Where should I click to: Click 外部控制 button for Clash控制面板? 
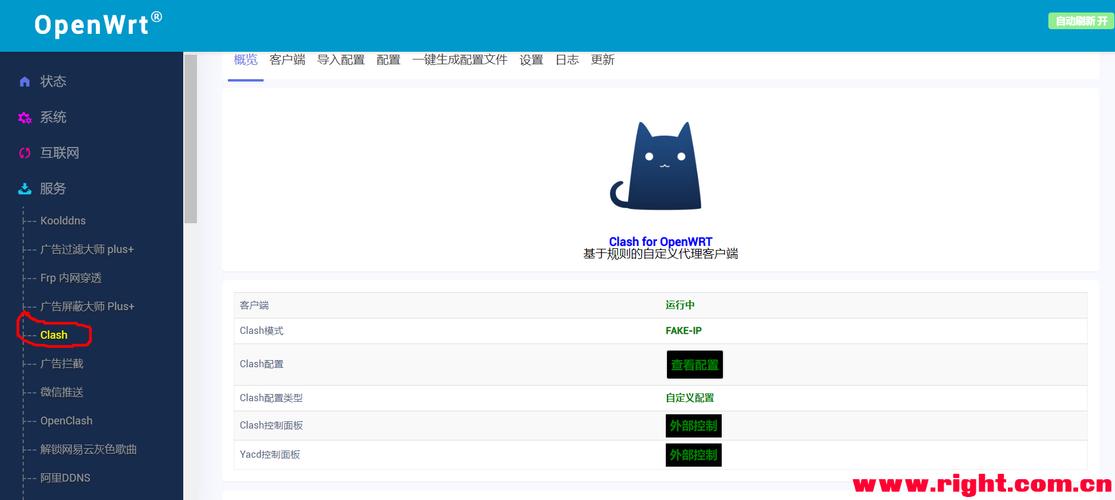[694, 426]
